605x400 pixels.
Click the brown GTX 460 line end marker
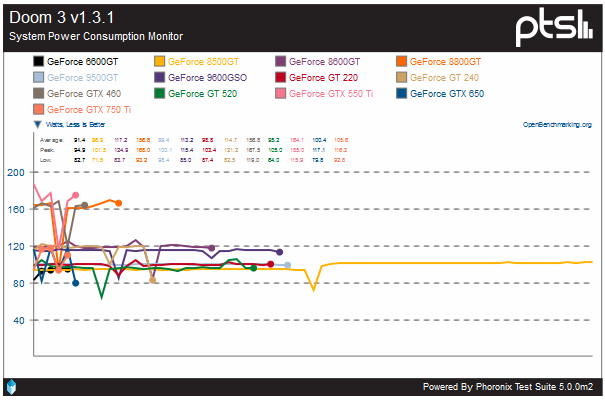pos(85,205)
